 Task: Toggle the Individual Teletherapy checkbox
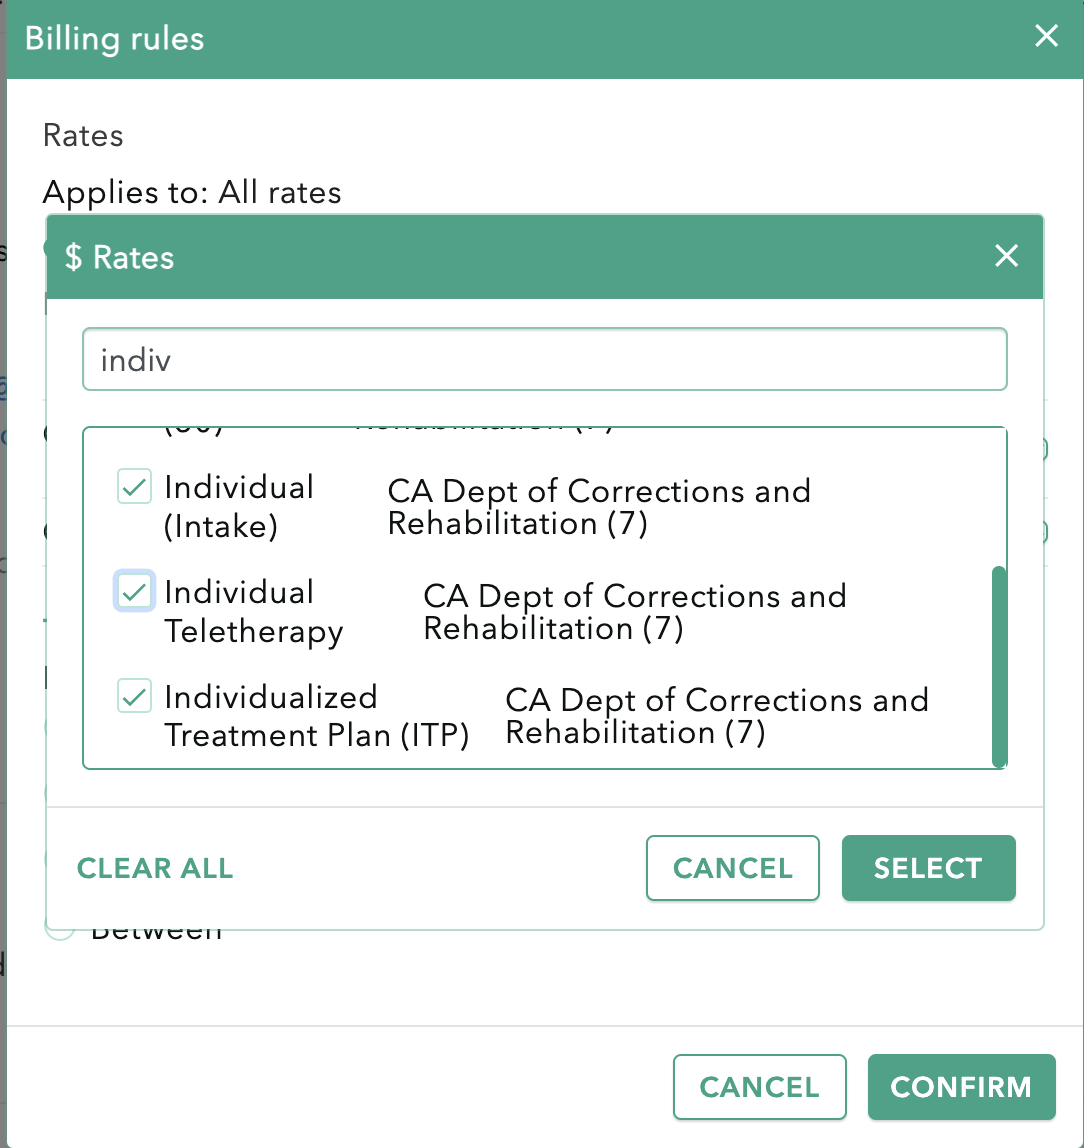click(134, 591)
